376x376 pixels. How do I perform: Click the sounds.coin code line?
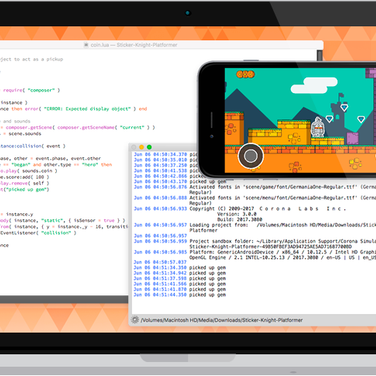click(29, 171)
